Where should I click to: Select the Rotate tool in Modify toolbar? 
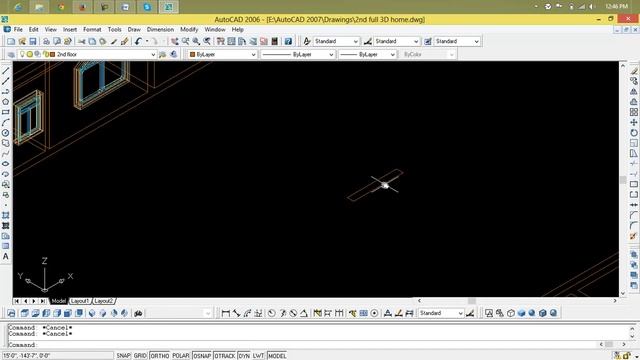coord(633,133)
